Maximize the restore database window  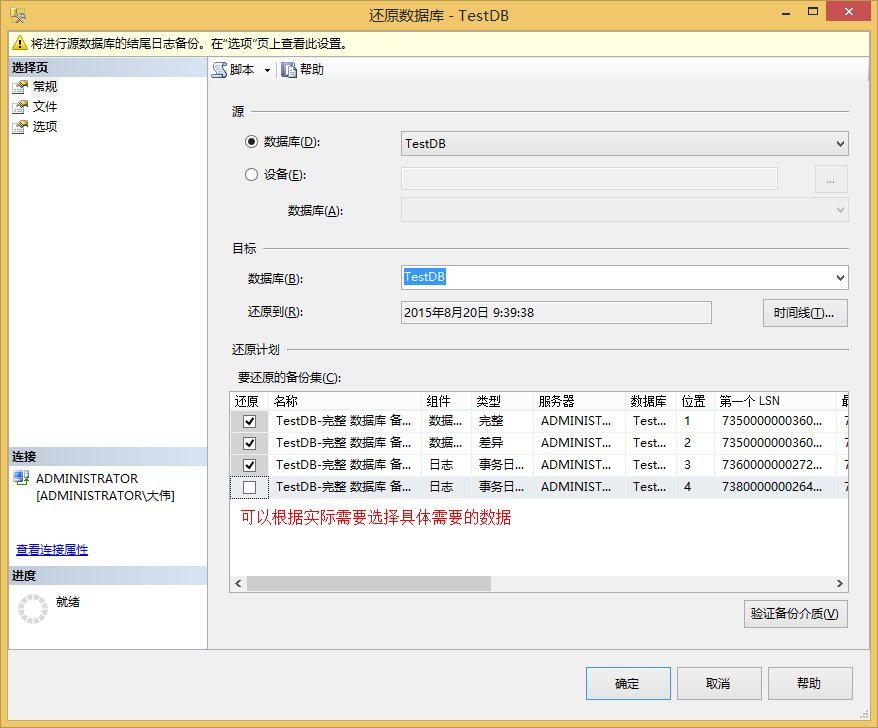pos(813,12)
